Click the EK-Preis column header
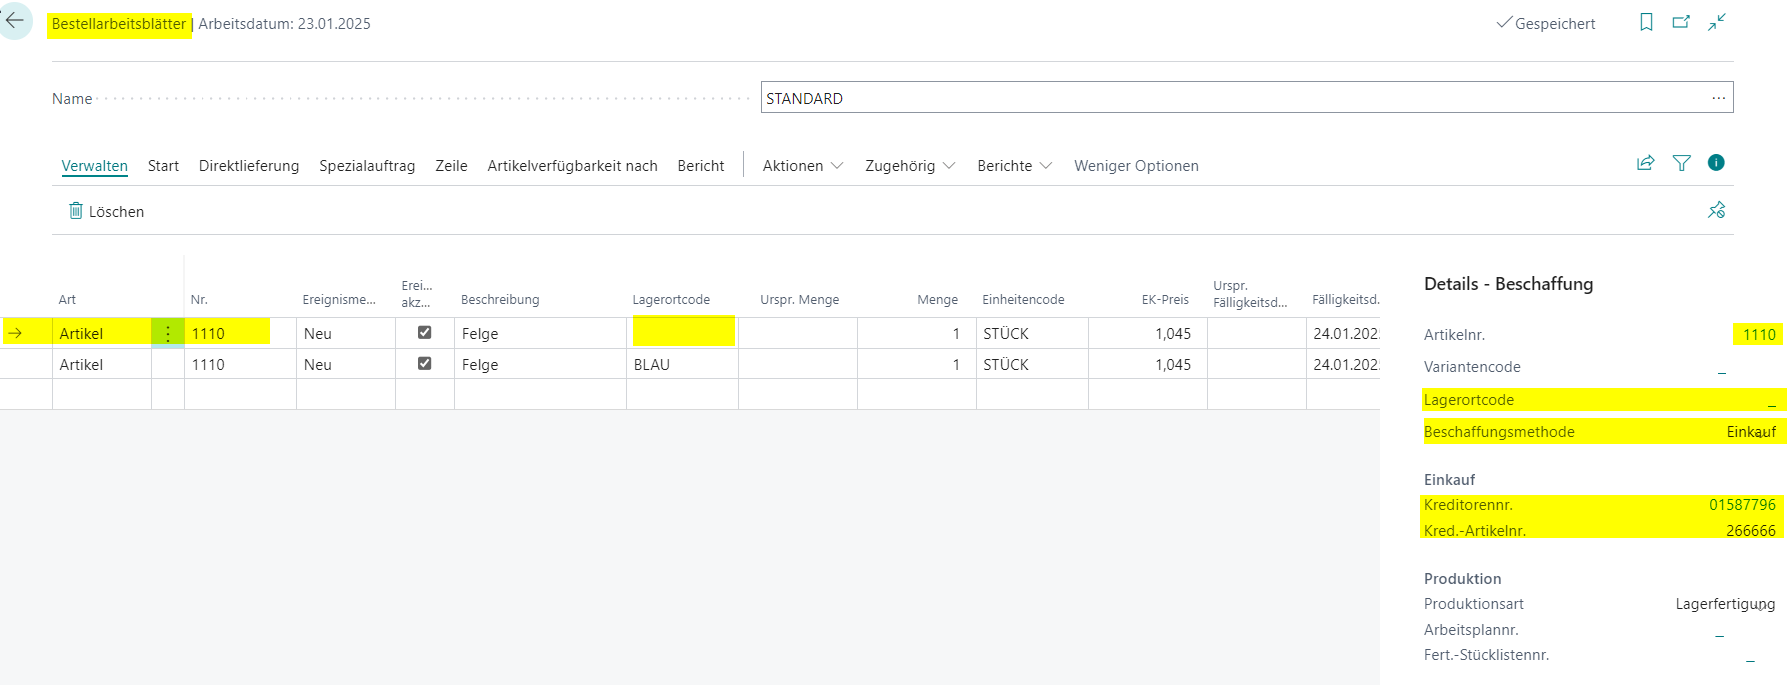Screen dimensions: 1789x685 (1165, 300)
